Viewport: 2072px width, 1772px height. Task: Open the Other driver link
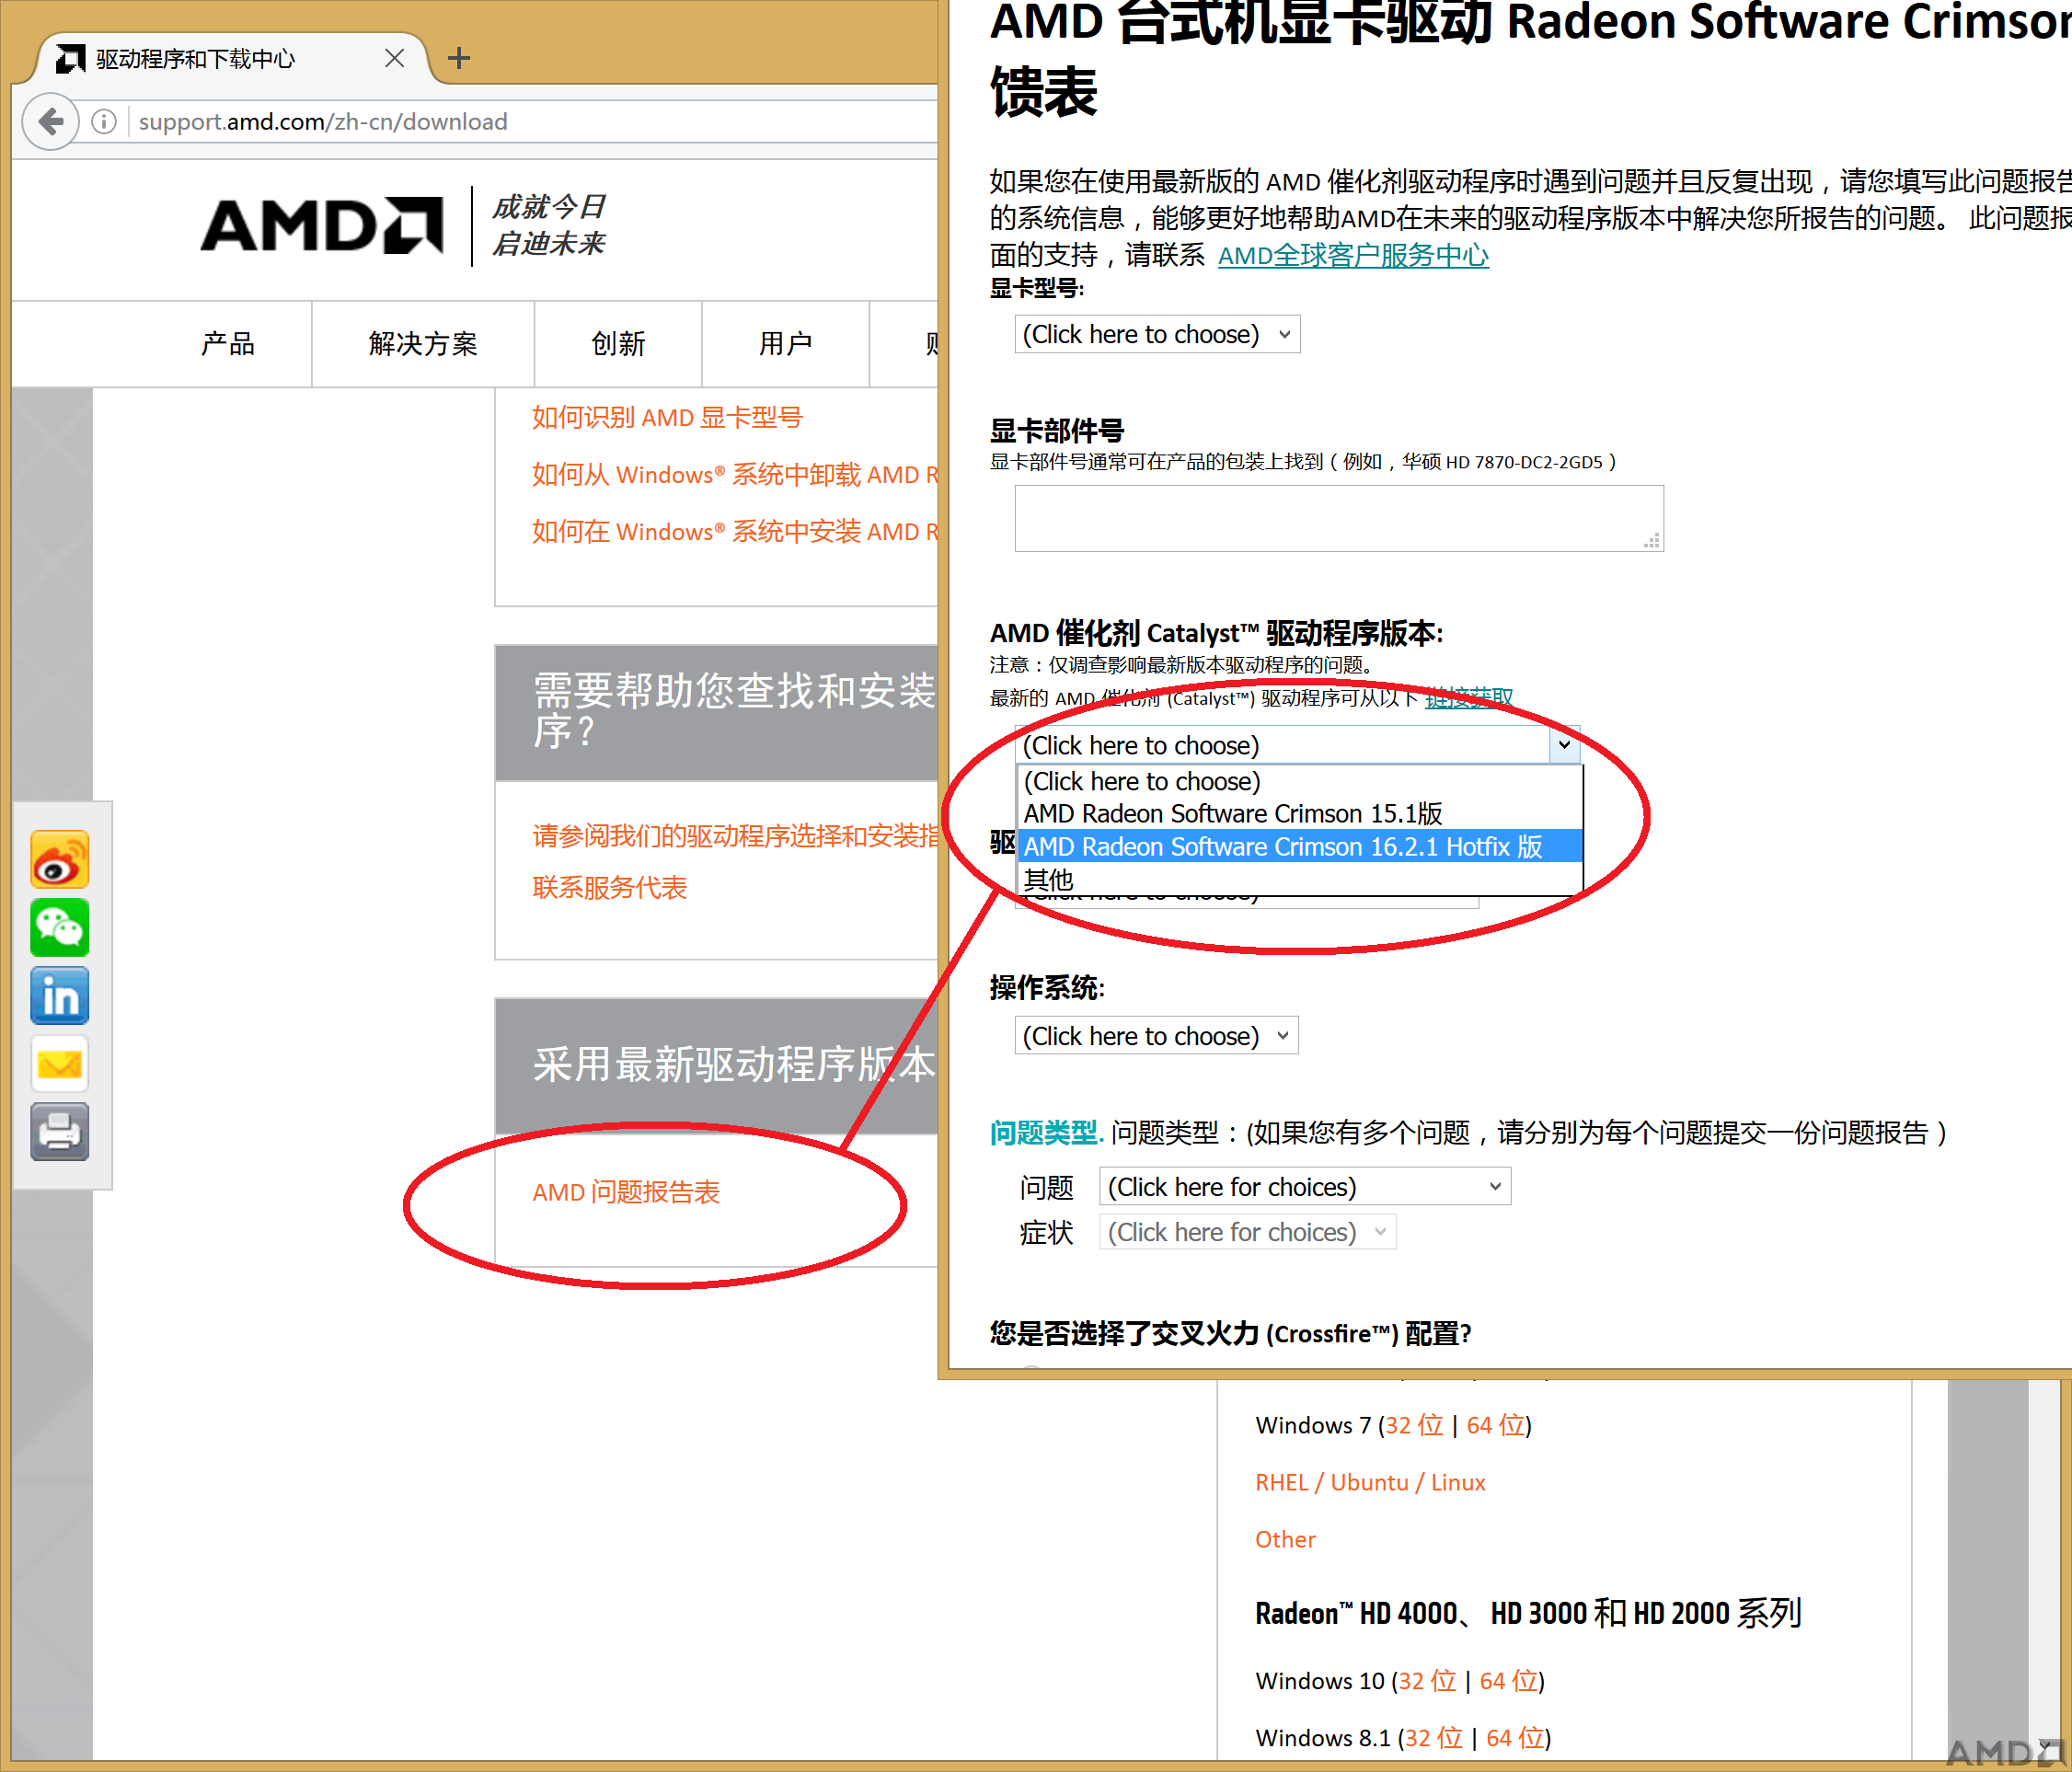point(1285,1539)
